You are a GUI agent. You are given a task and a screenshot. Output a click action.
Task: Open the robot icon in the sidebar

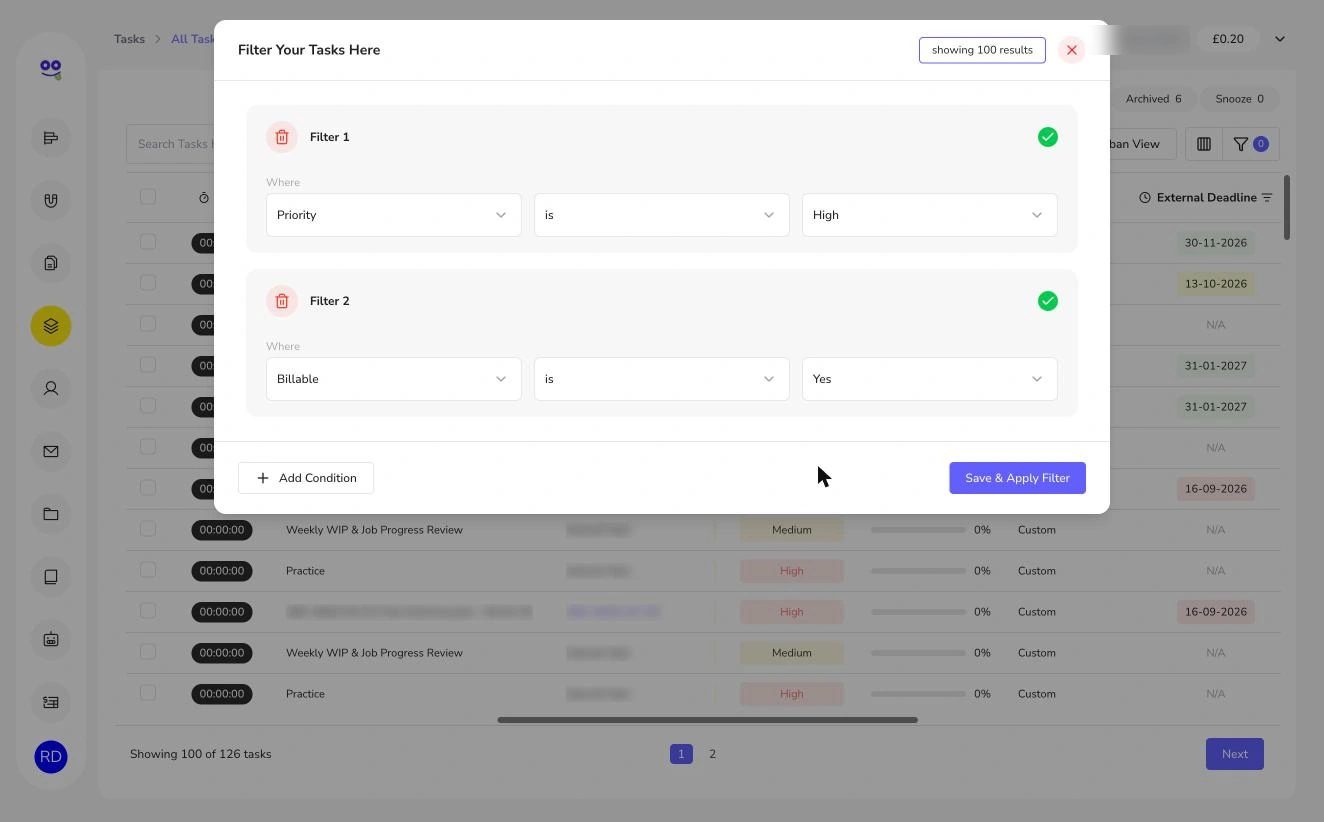pyautogui.click(x=51, y=639)
